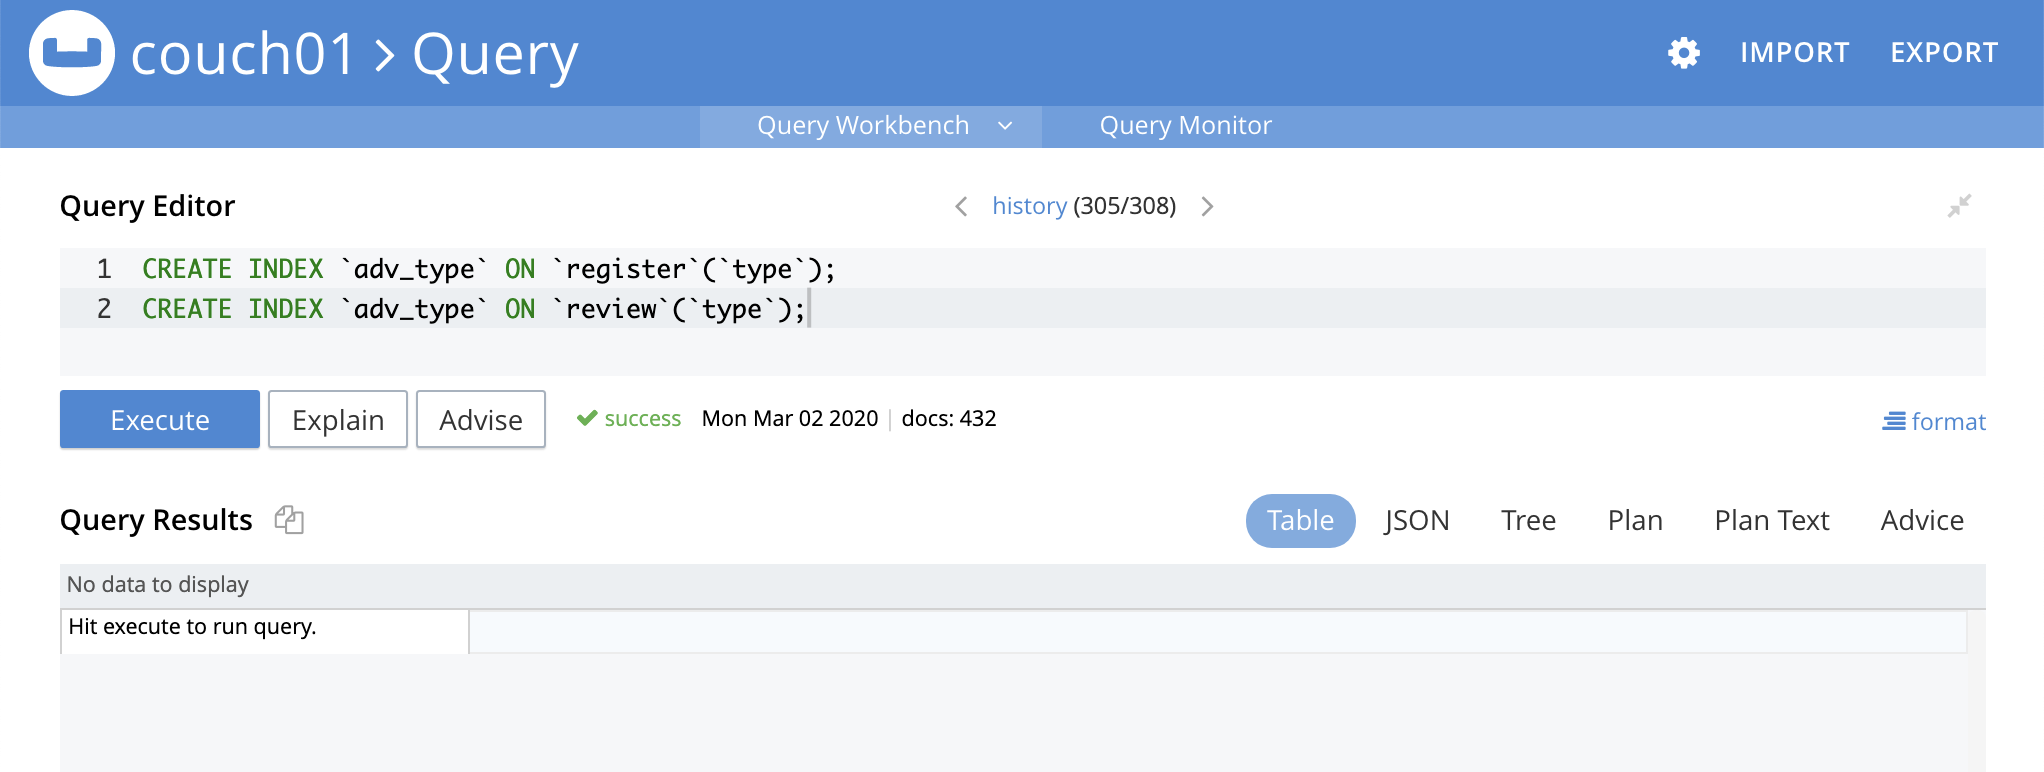
Task: Click line number 2 in editor gutter
Action: [x=104, y=309]
